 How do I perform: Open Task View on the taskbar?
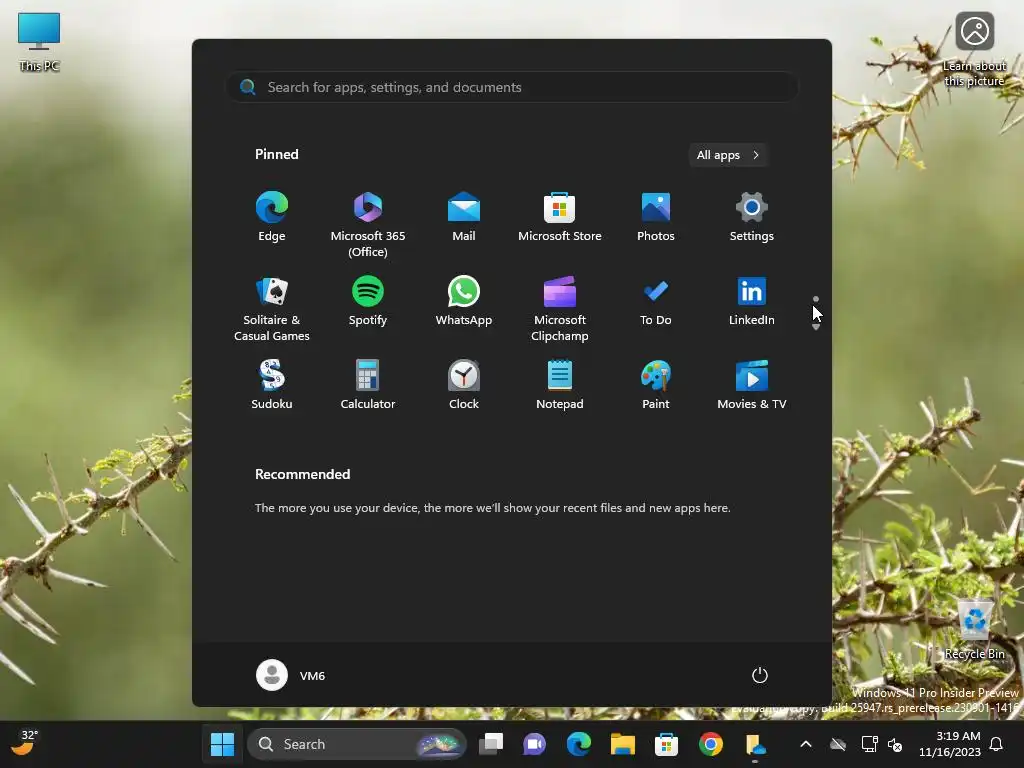tap(491, 744)
